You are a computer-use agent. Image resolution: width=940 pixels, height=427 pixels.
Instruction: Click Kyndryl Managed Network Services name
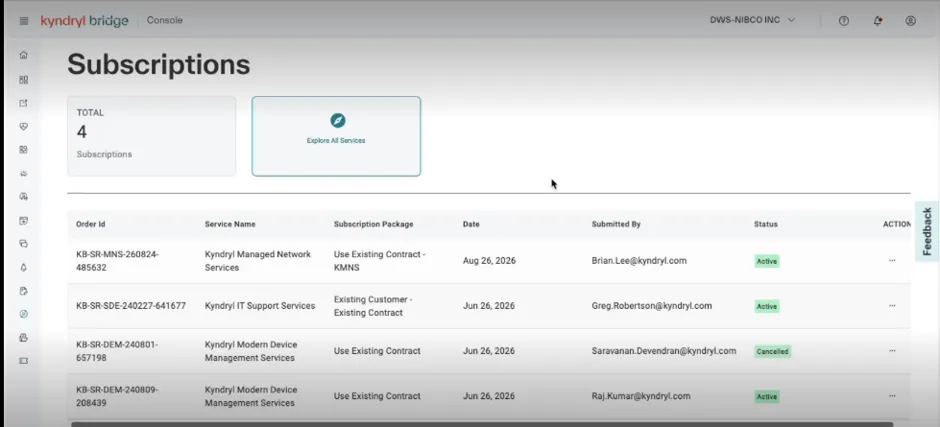click(258, 261)
